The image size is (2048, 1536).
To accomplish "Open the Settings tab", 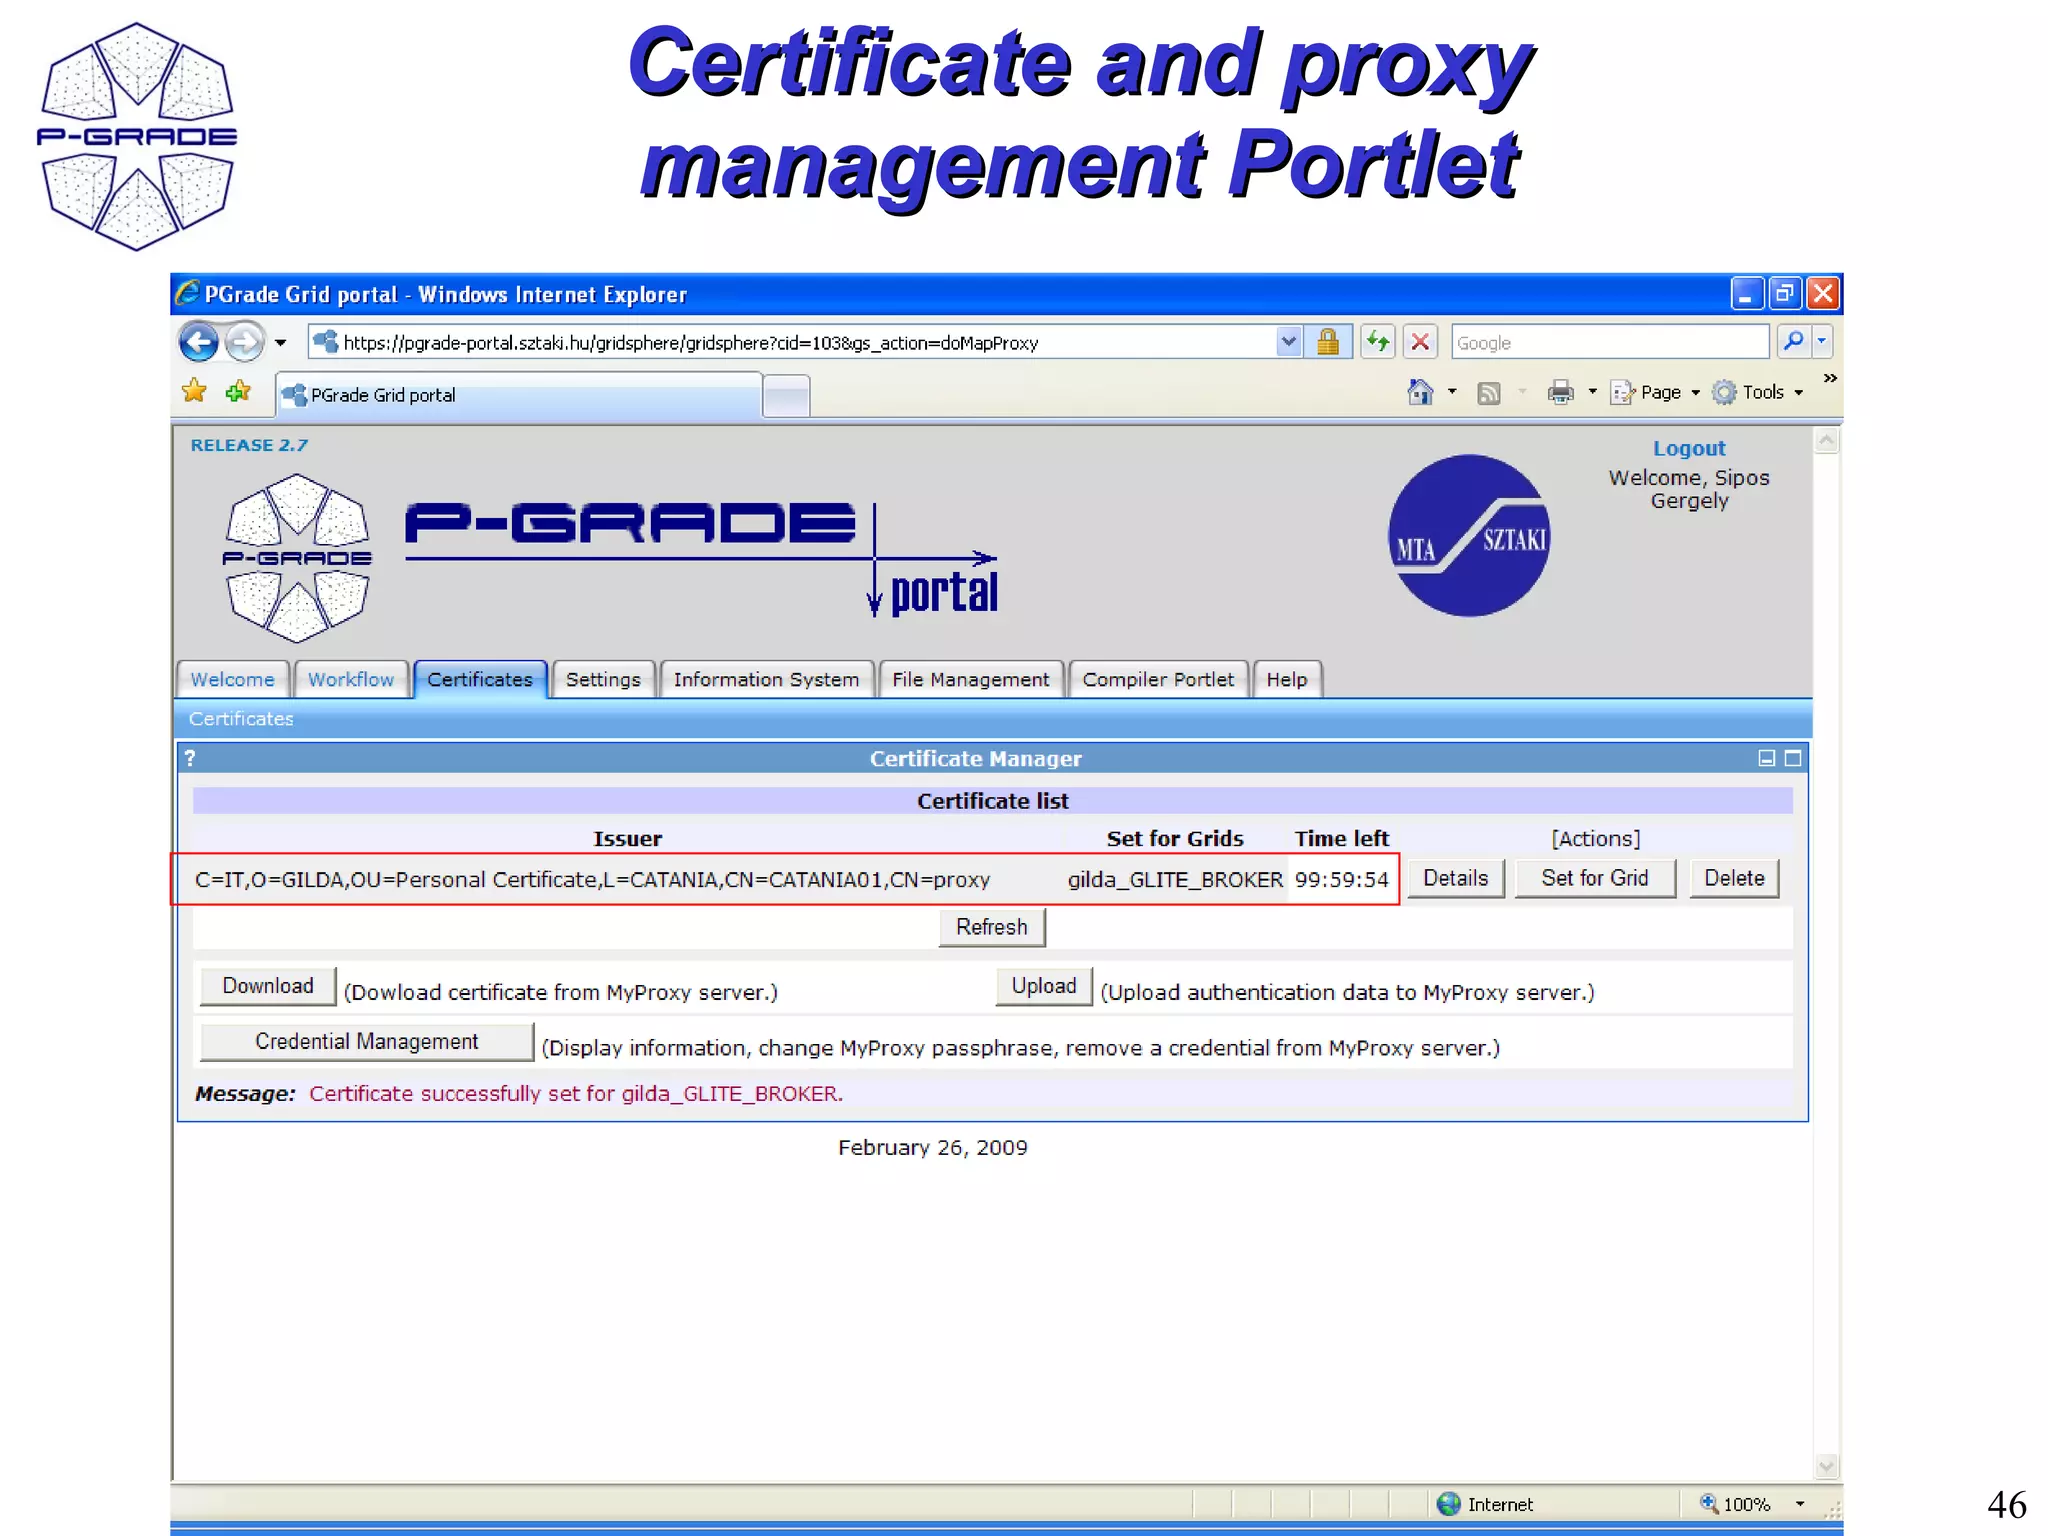I will pyautogui.click(x=603, y=680).
